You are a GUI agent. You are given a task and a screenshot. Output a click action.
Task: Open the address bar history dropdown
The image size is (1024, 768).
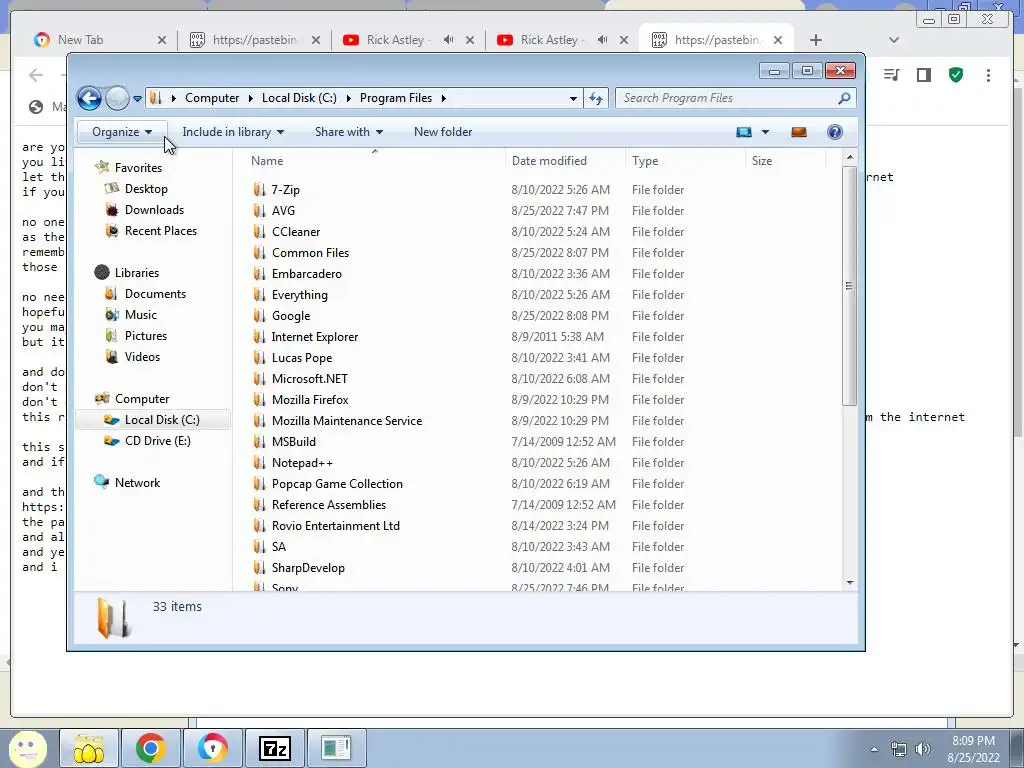pos(573,99)
